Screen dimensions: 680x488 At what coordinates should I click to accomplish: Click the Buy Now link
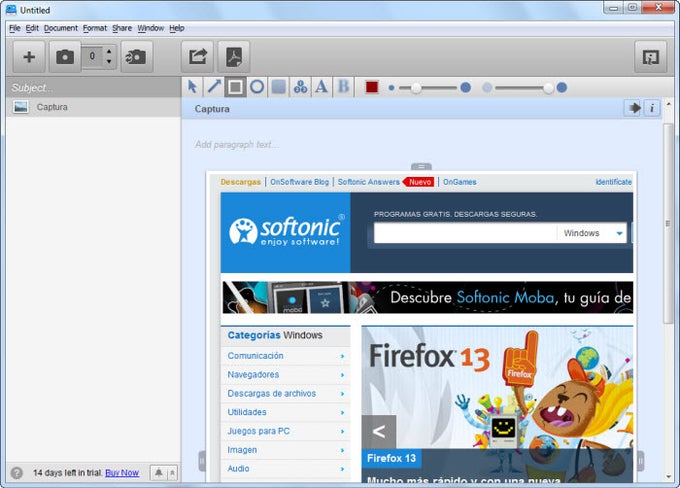pyautogui.click(x=122, y=473)
